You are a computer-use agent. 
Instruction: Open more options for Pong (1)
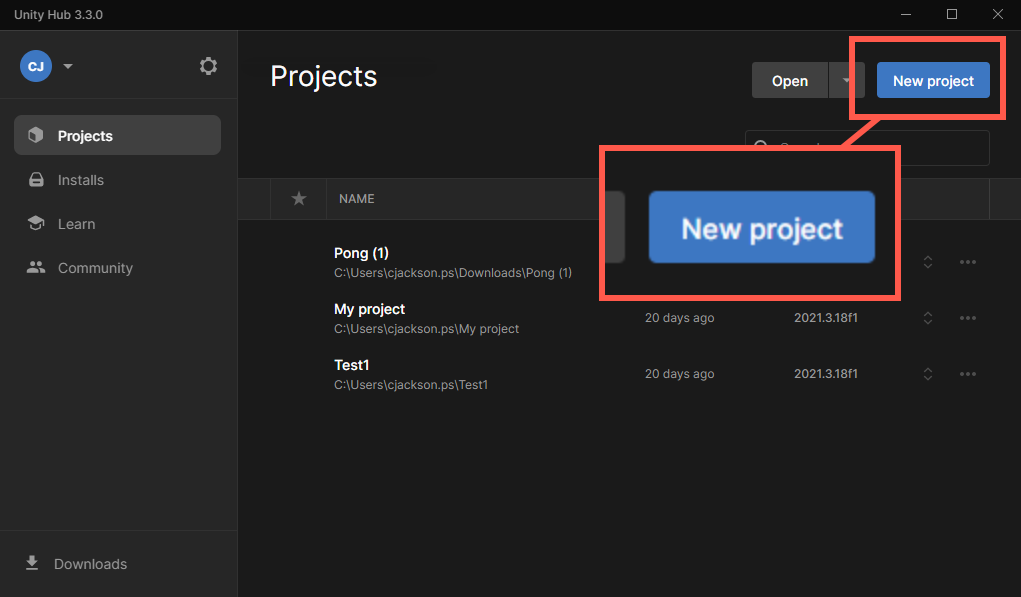(x=968, y=262)
